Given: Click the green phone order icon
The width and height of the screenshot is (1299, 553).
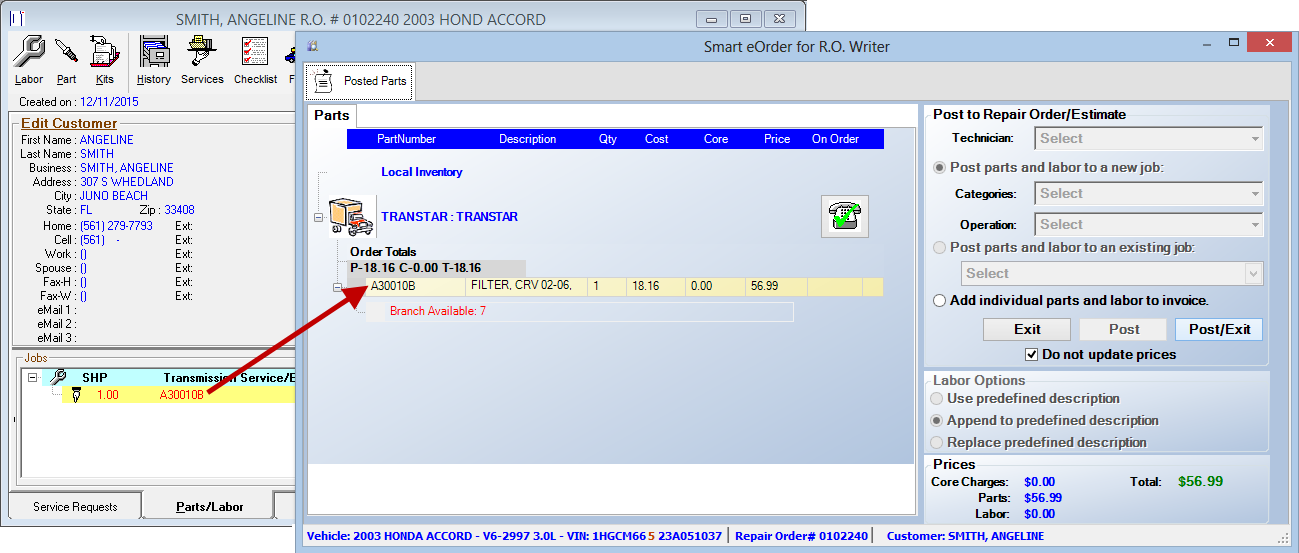Looking at the screenshot, I should tap(845, 216).
